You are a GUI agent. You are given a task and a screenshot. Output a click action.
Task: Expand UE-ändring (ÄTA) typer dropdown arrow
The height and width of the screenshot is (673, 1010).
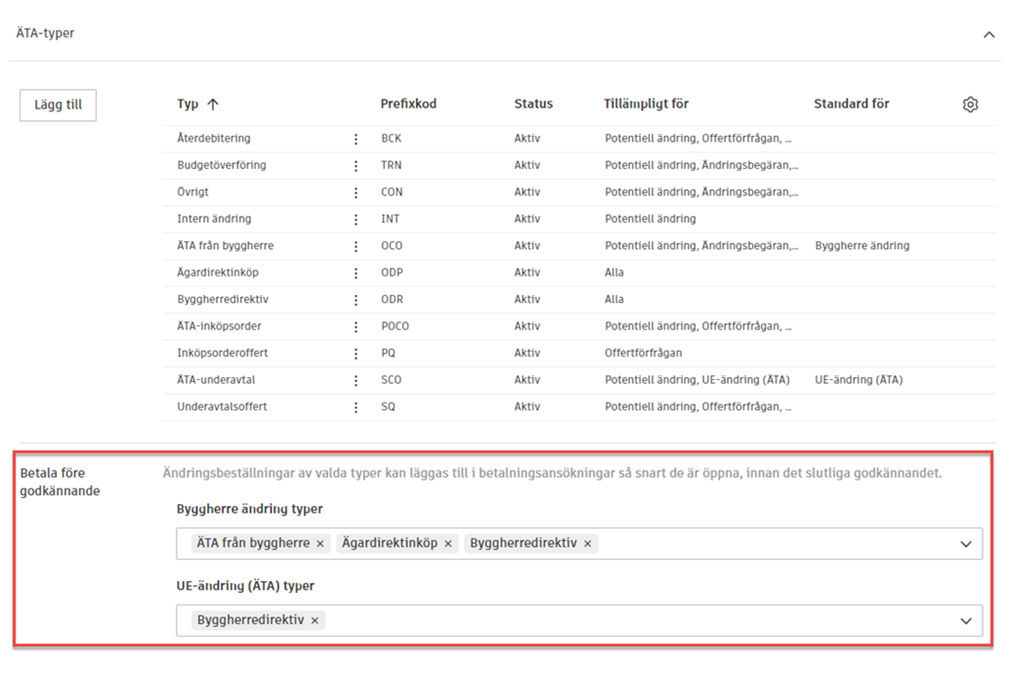[x=966, y=621]
